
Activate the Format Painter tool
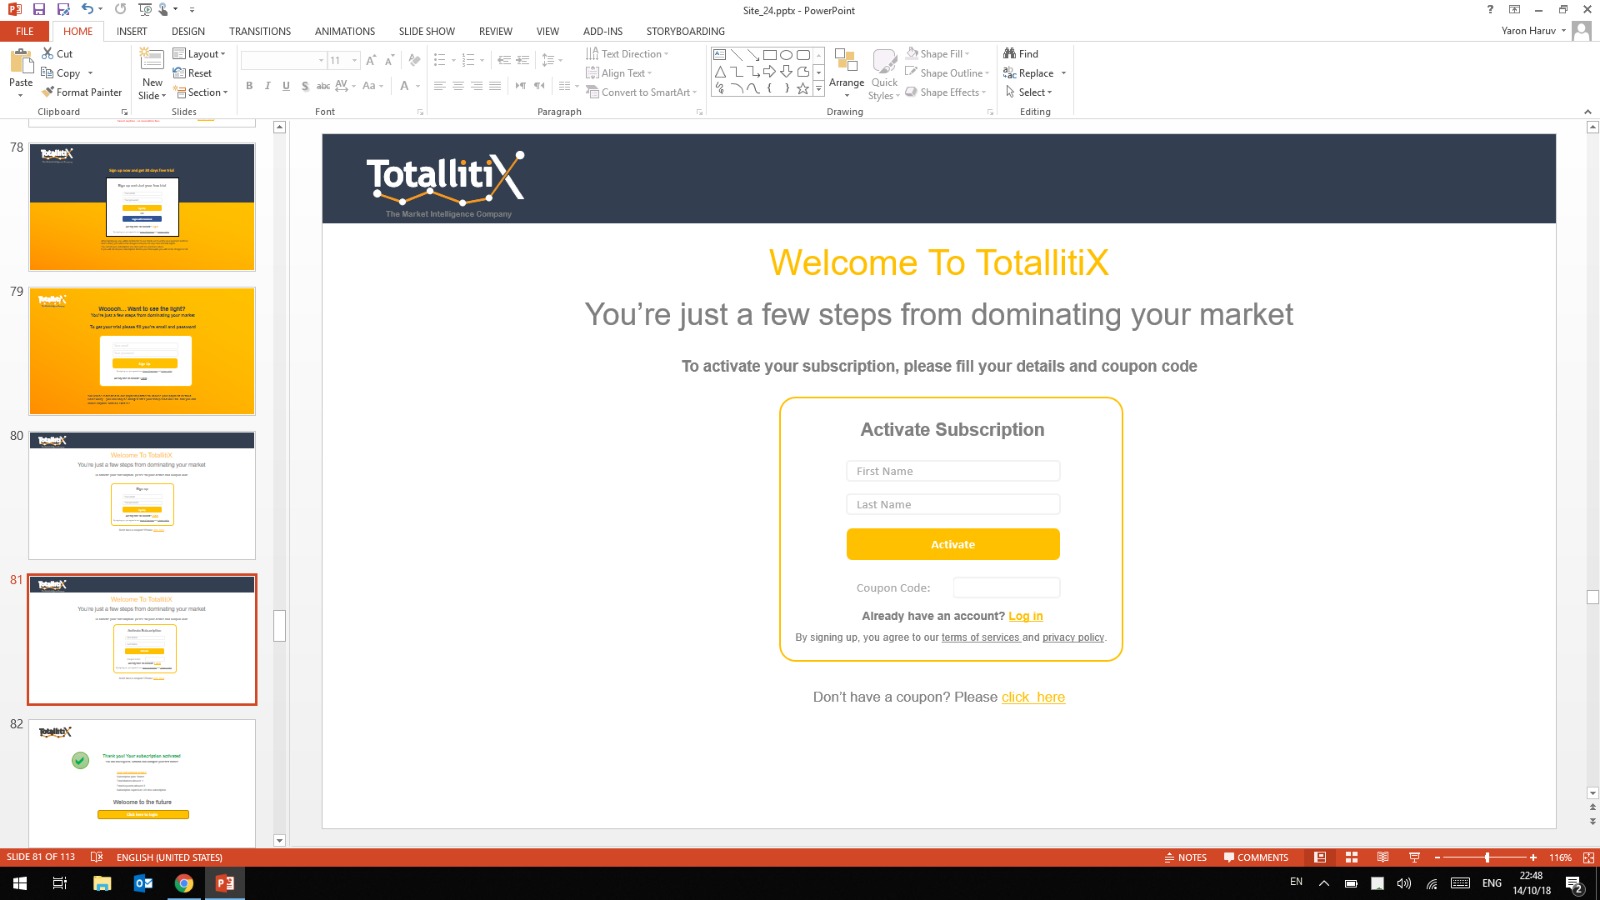(x=82, y=92)
